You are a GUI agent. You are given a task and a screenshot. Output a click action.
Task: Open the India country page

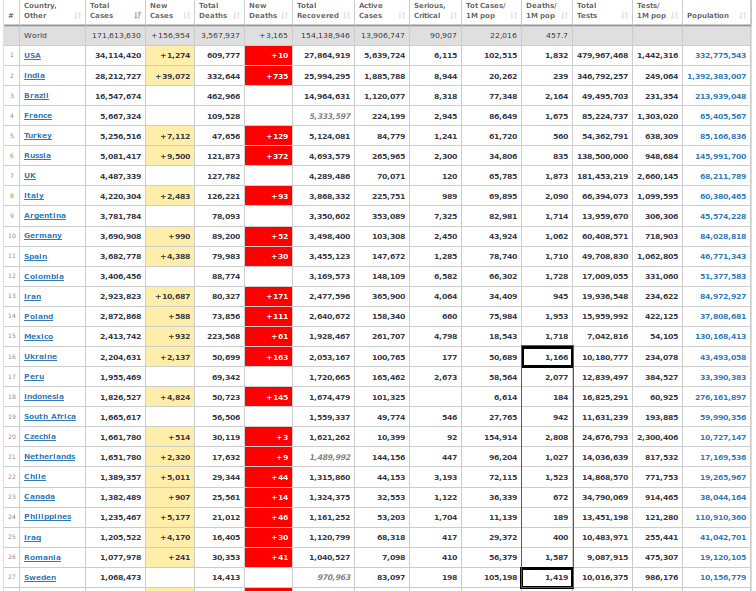pos(34,76)
